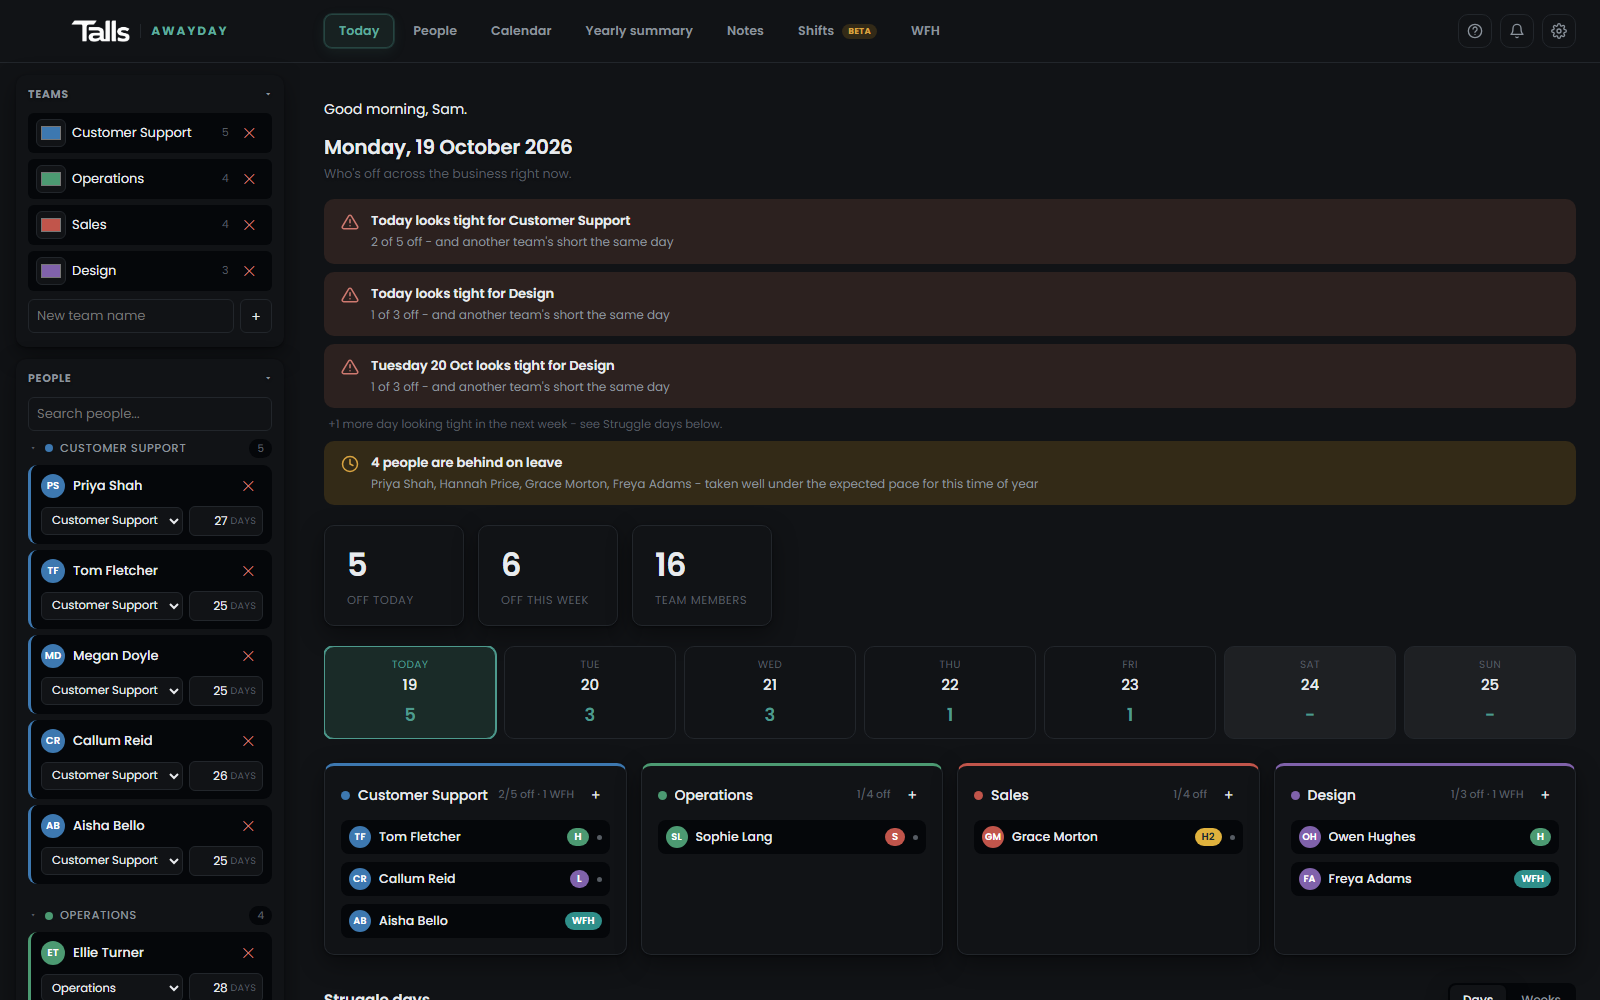Remove the Customer Support team

point(250,133)
